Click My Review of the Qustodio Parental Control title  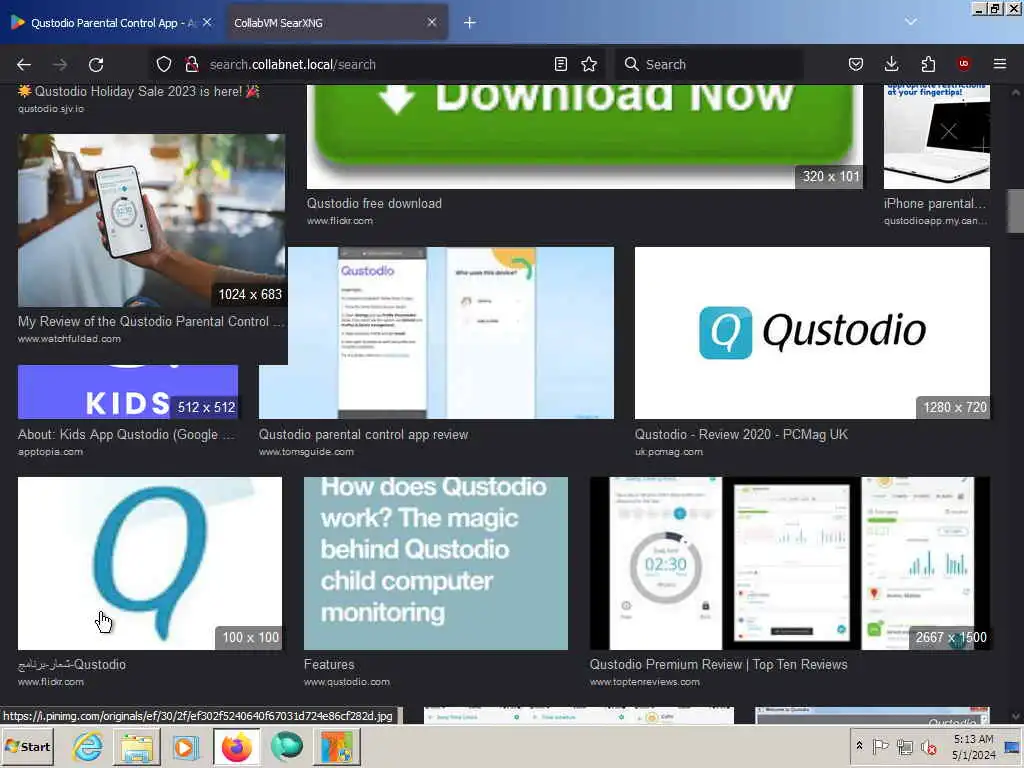pyautogui.click(x=151, y=321)
